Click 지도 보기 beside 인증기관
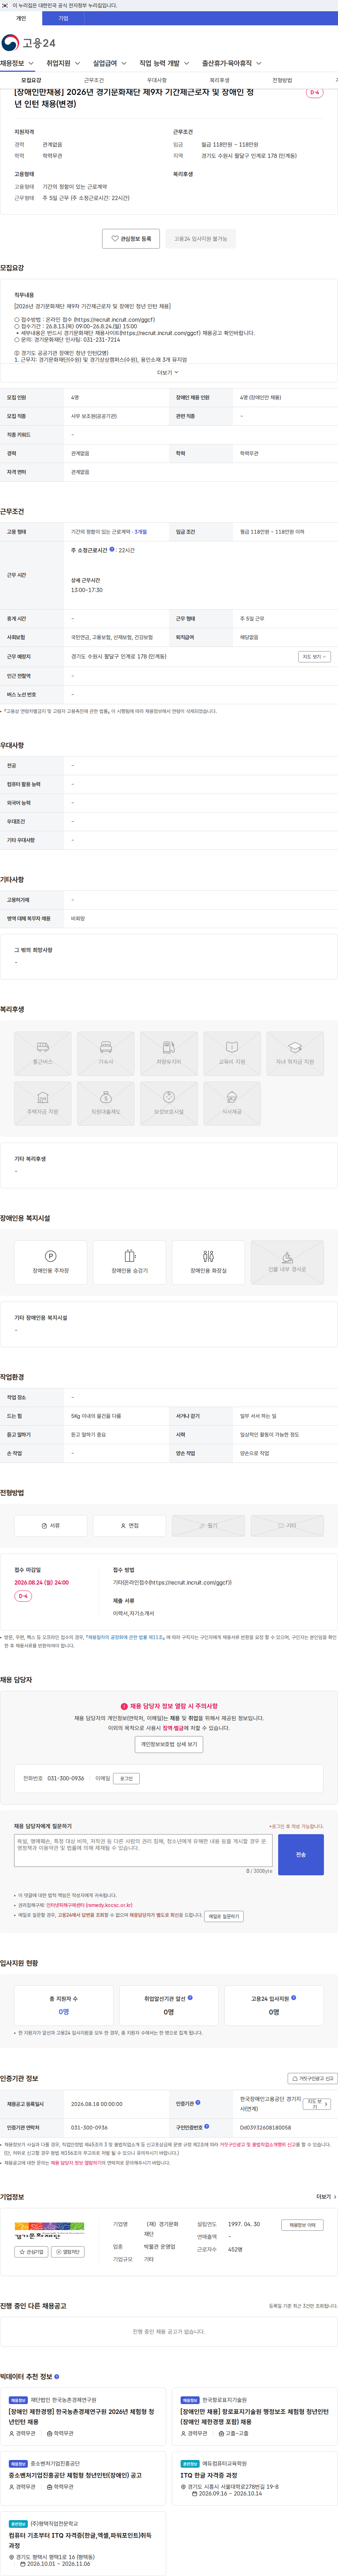Viewport: 338px width, 2576px height. click(x=316, y=2103)
